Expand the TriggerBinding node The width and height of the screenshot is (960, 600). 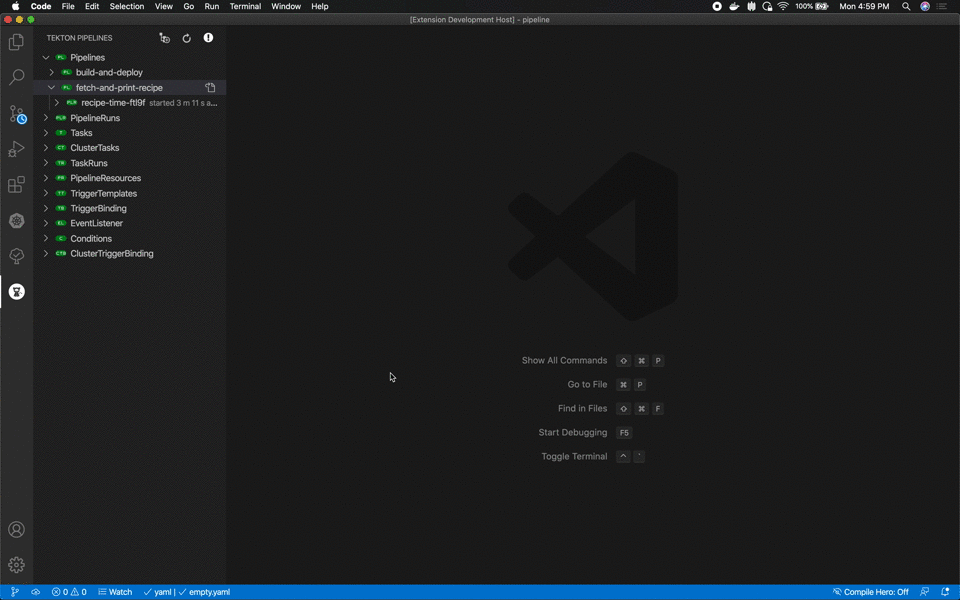pyautogui.click(x=46, y=208)
